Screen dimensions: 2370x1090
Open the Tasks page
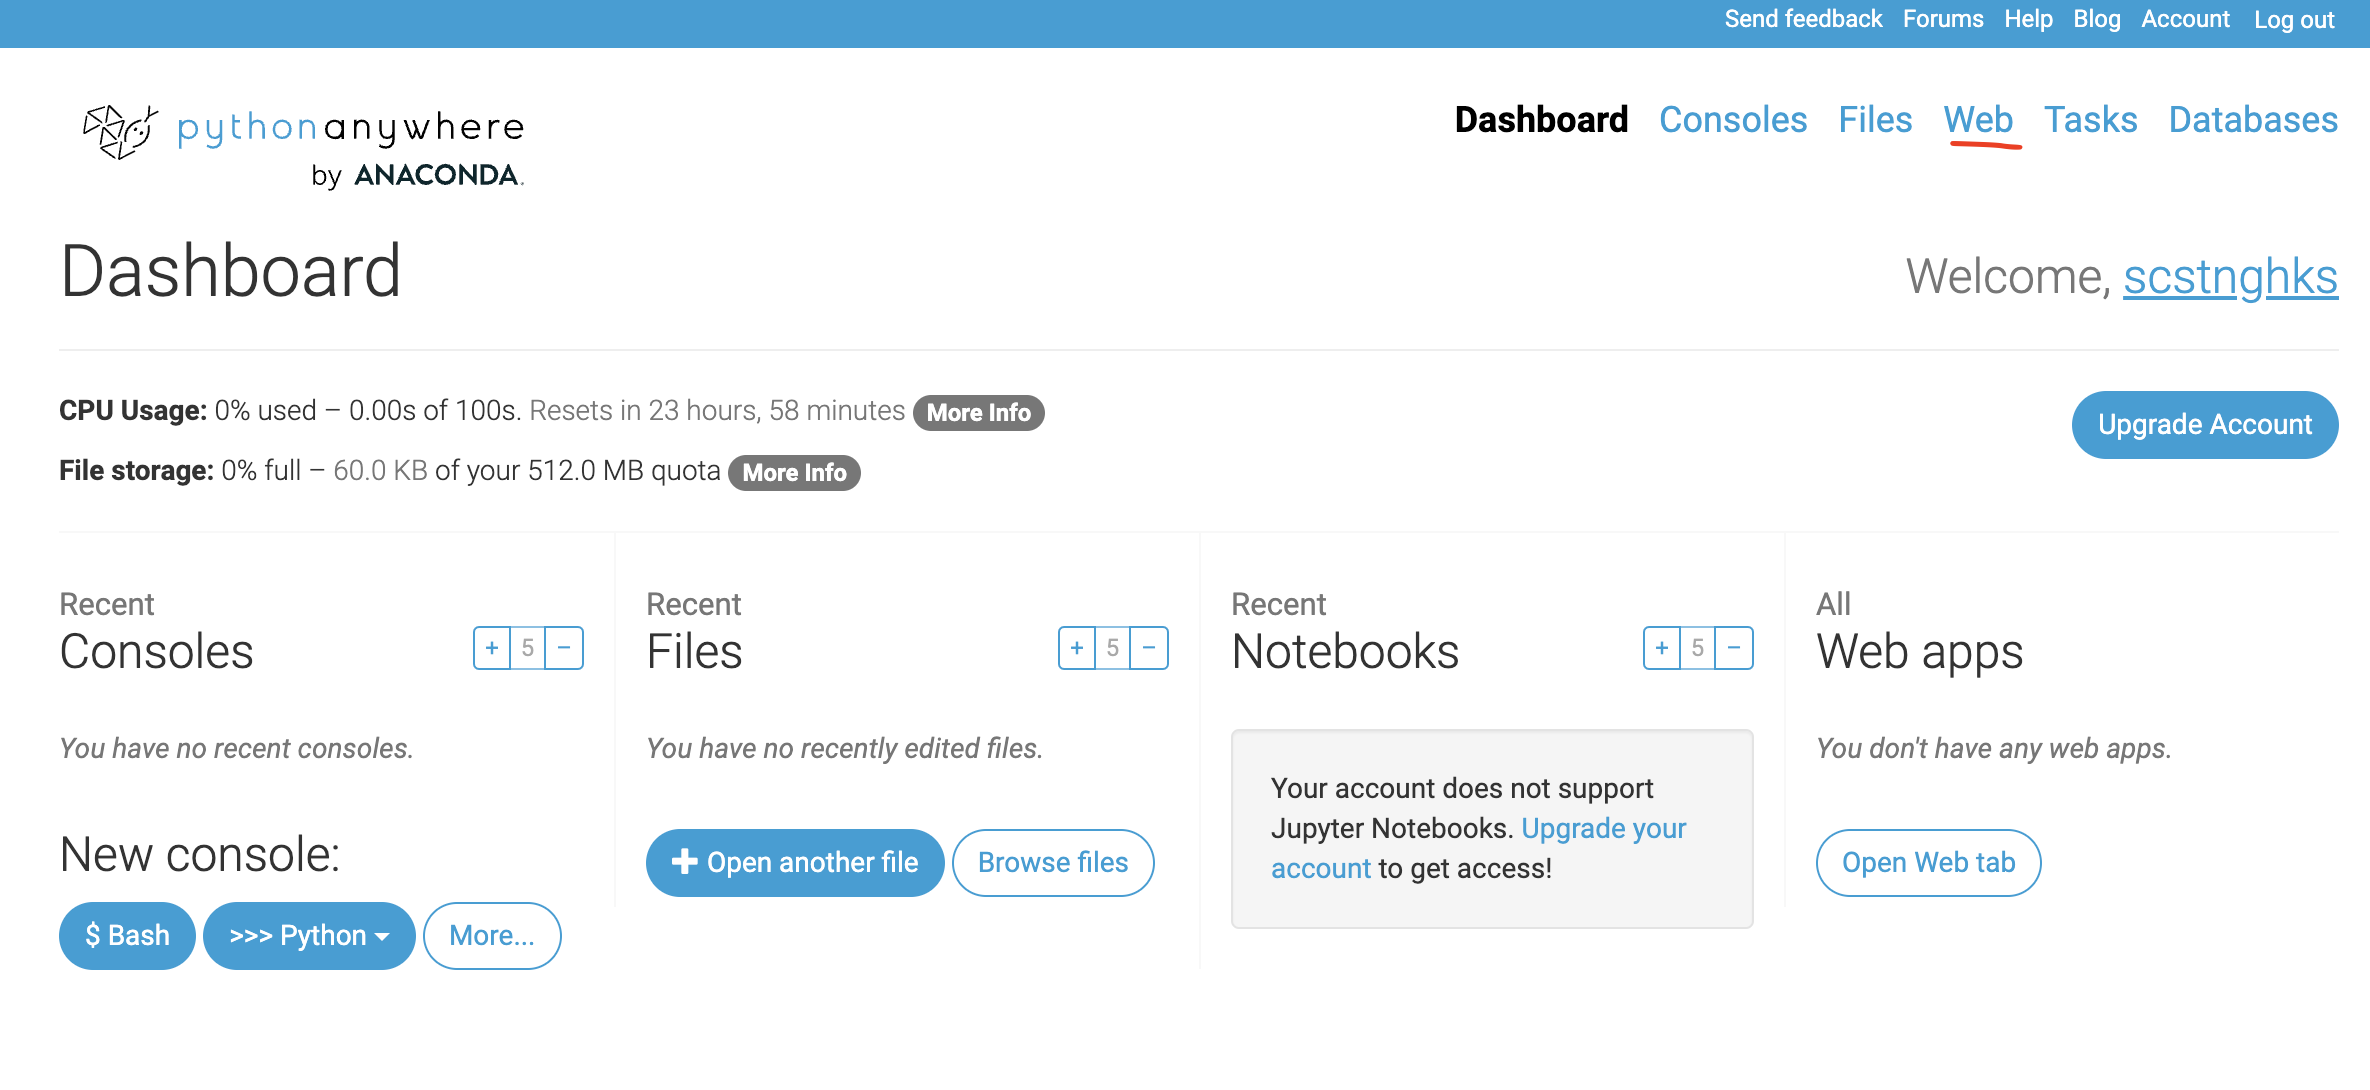point(2090,120)
